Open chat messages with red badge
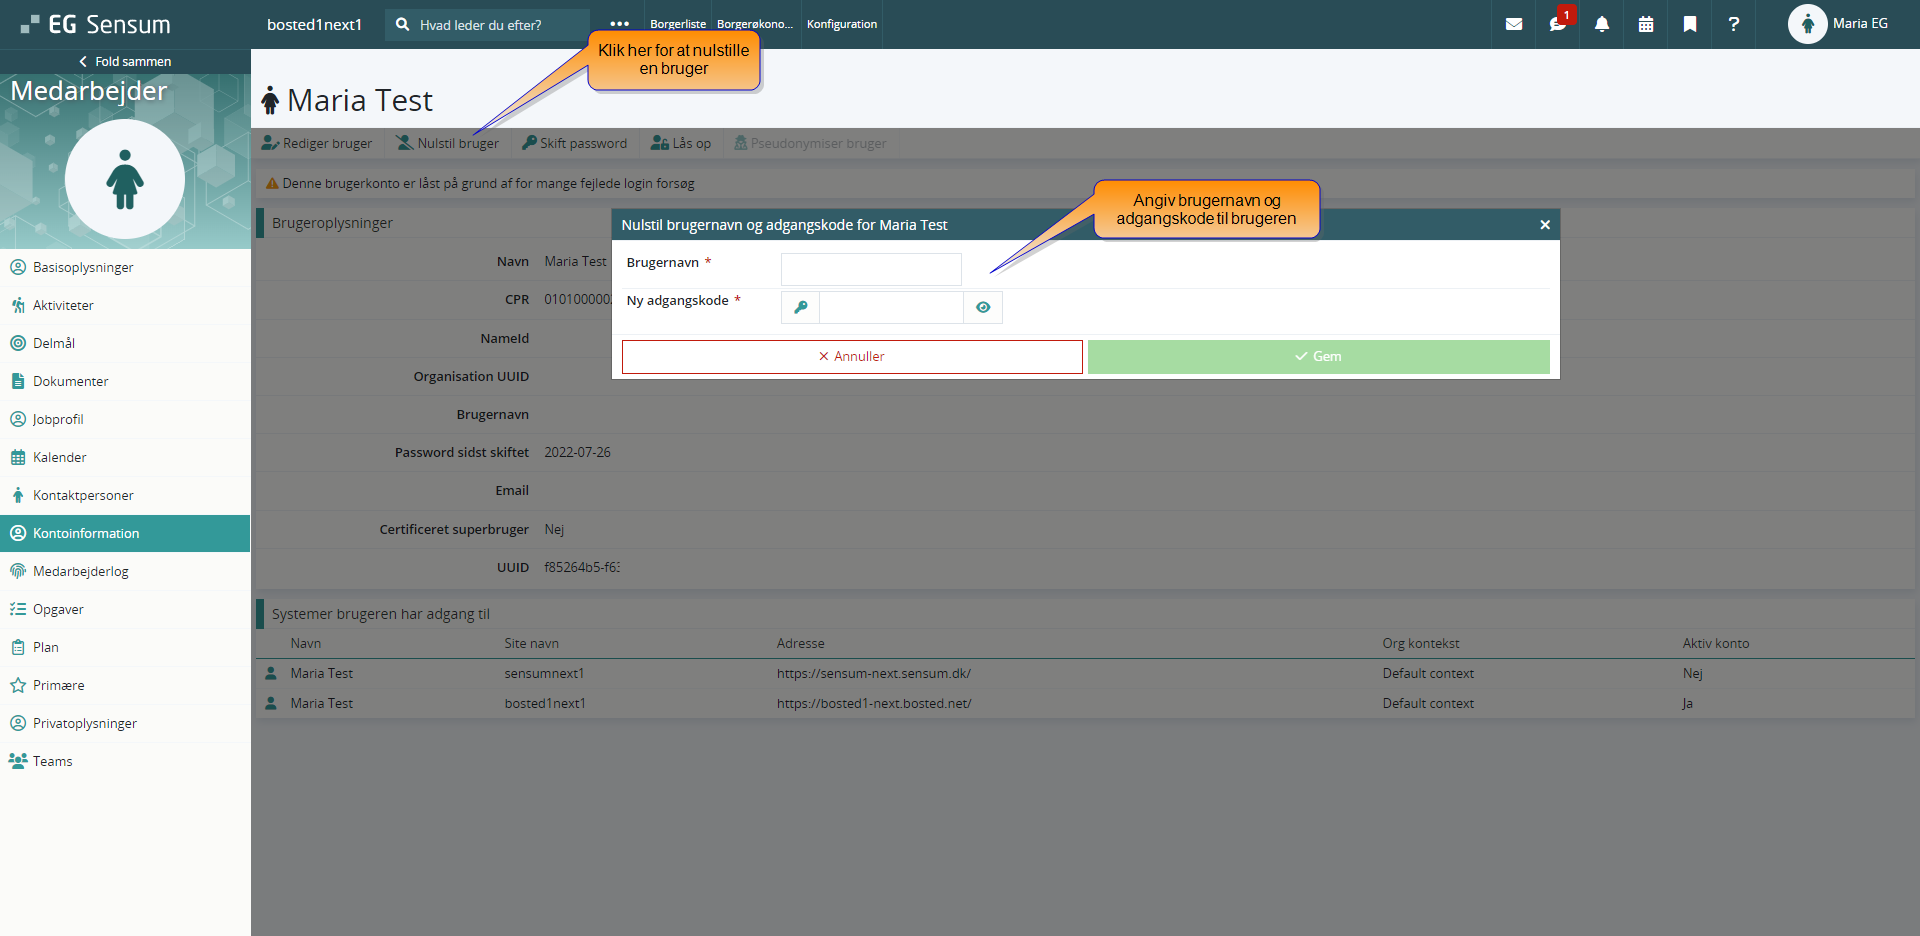The height and width of the screenshot is (936, 1920). (x=1558, y=24)
